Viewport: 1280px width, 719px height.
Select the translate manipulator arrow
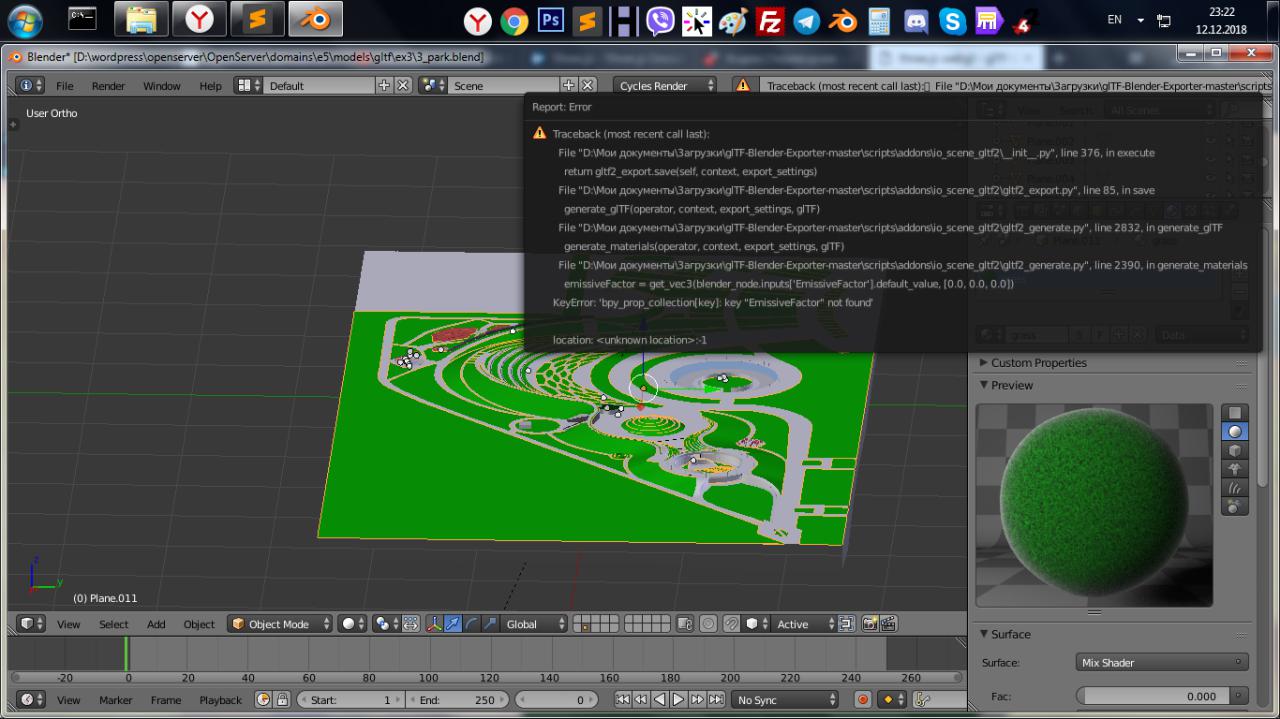point(453,624)
